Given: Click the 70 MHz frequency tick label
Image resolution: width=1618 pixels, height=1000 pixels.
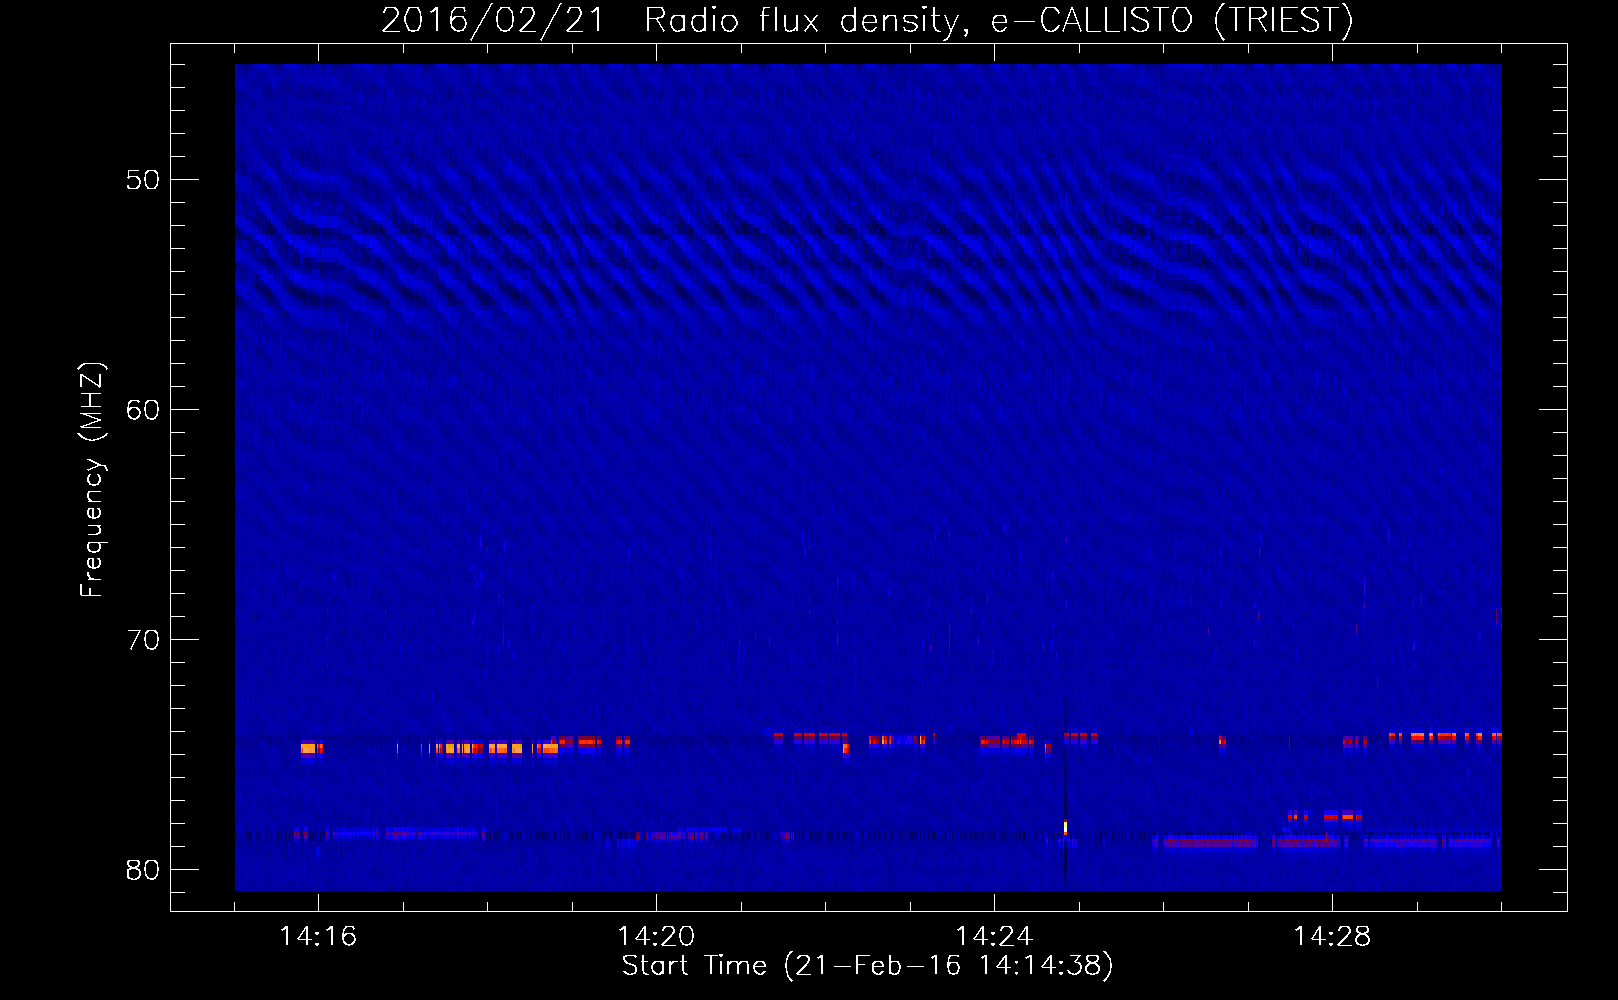Looking at the screenshot, I should (x=143, y=640).
